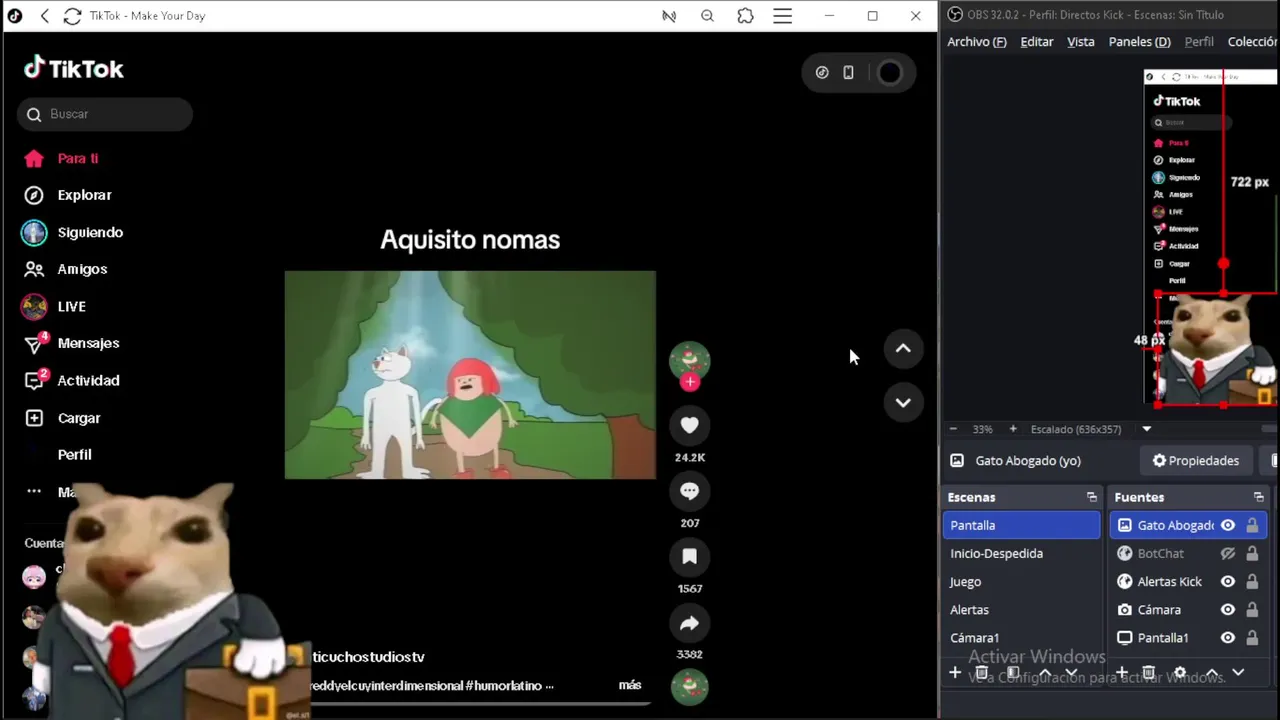The width and height of the screenshot is (1280, 720).
Task: Open OBS Archivo menu
Action: [x=976, y=42]
